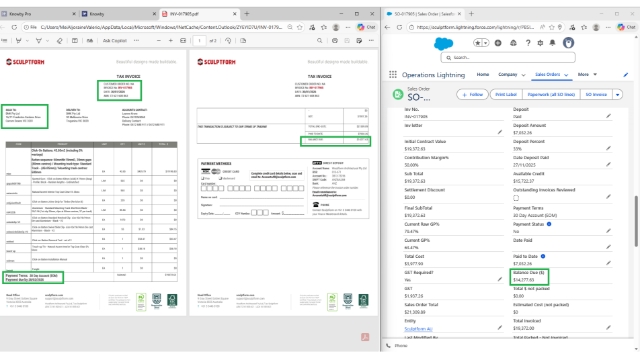Open the Paid to Date info icon

pos(543,256)
